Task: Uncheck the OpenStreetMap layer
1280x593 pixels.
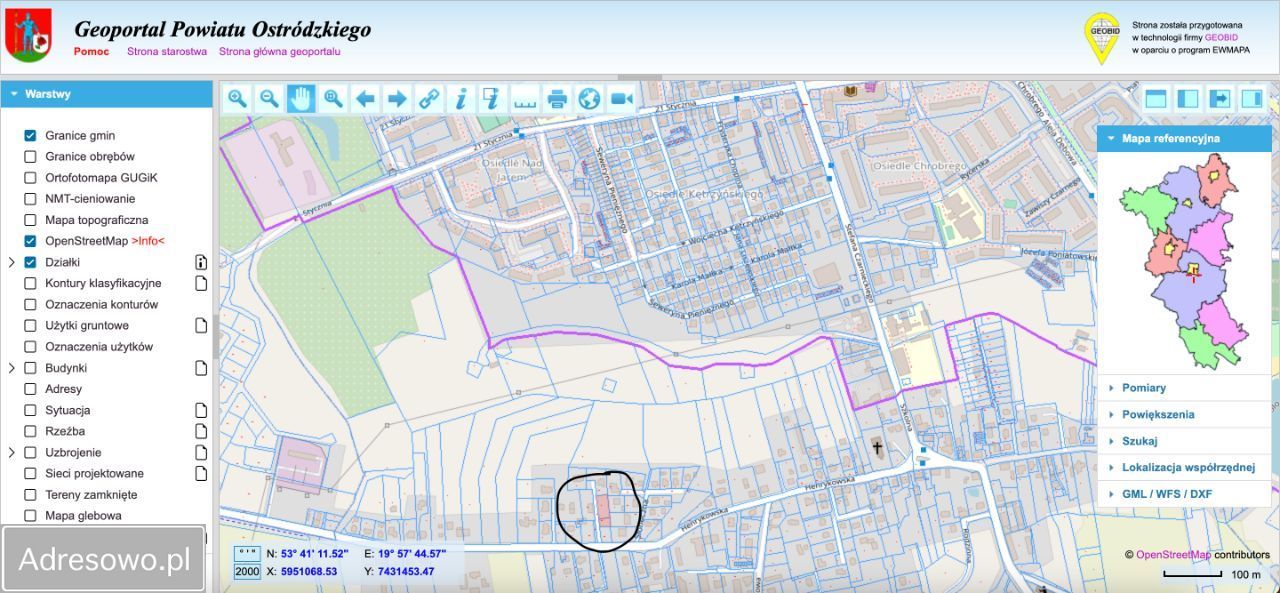Action: 30,241
